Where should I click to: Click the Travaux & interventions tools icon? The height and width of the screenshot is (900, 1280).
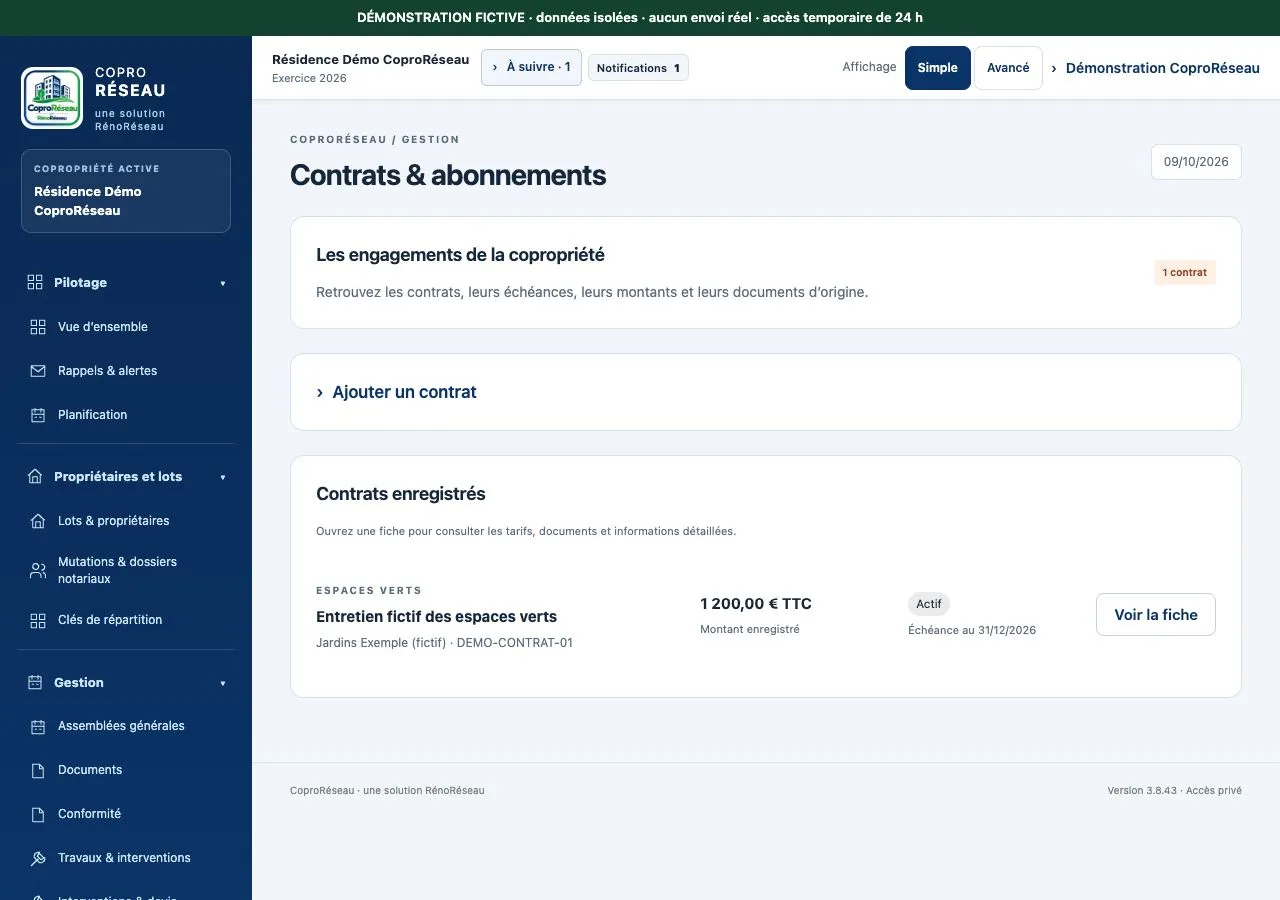(38, 858)
